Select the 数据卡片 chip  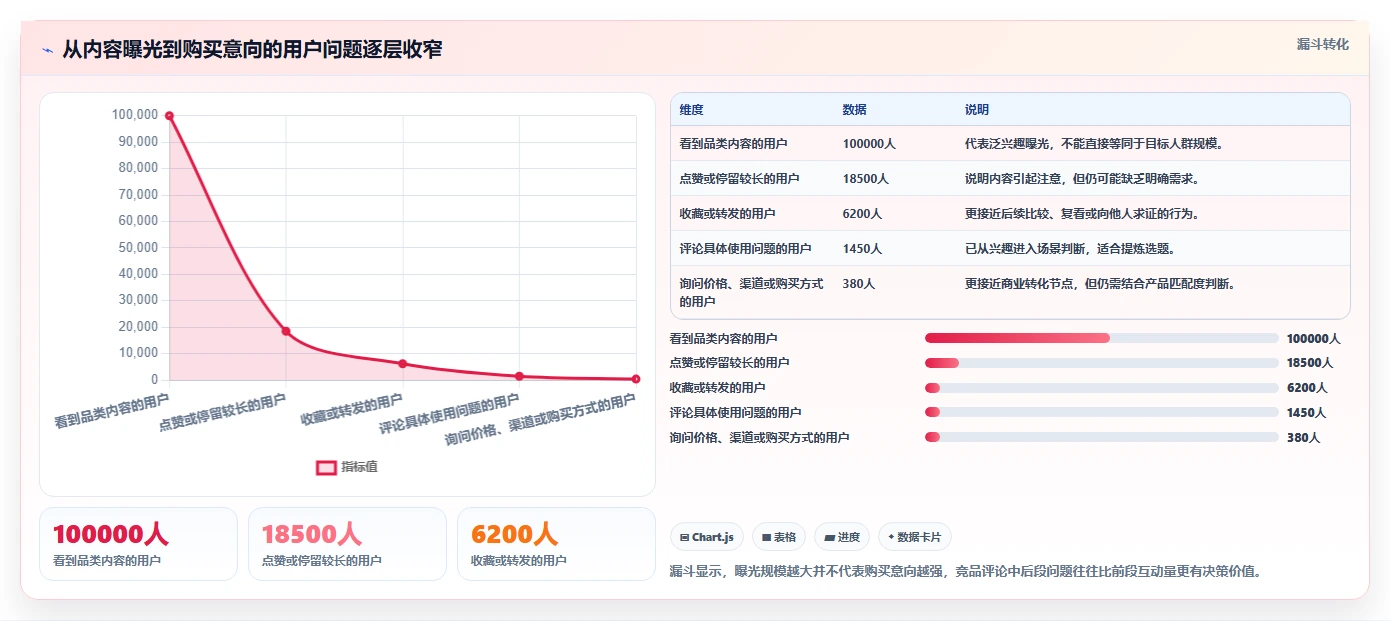click(915, 537)
